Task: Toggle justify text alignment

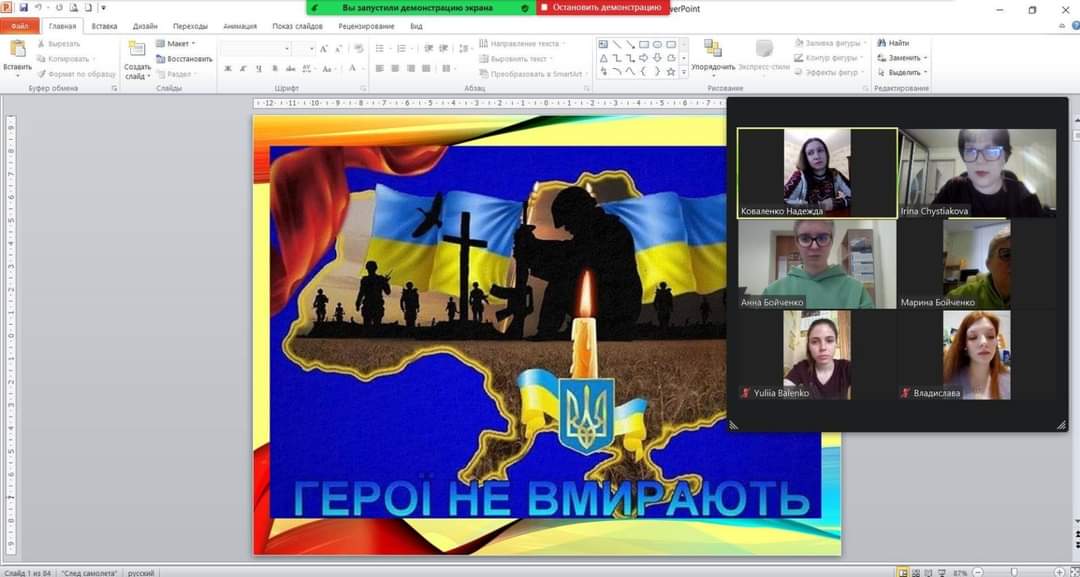Action: point(426,69)
